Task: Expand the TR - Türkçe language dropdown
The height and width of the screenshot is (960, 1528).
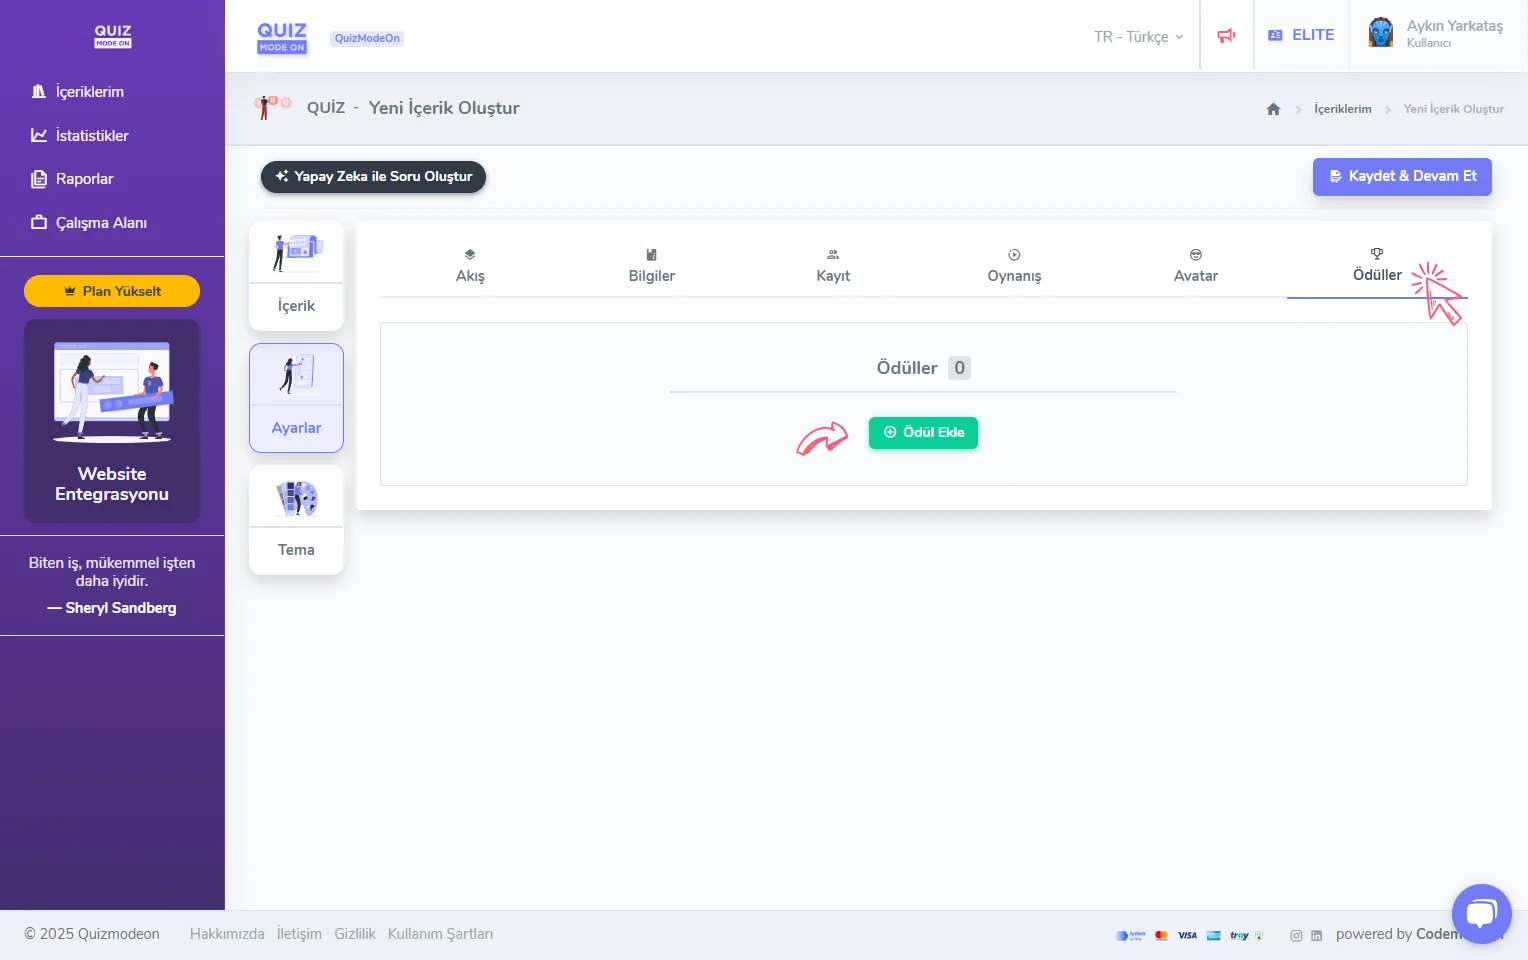Action: (1138, 37)
